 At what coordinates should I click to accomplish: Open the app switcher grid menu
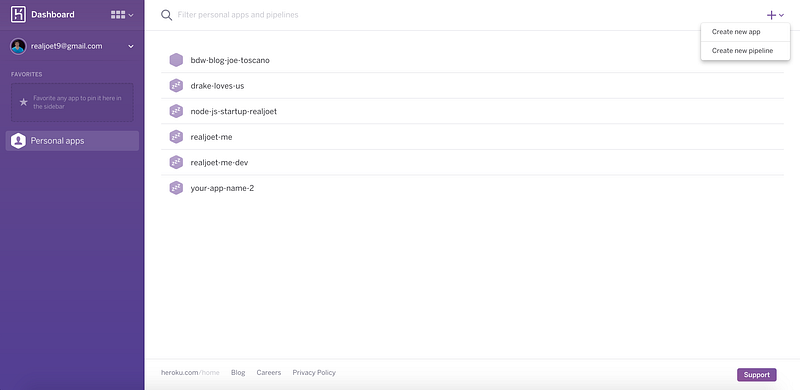point(122,15)
